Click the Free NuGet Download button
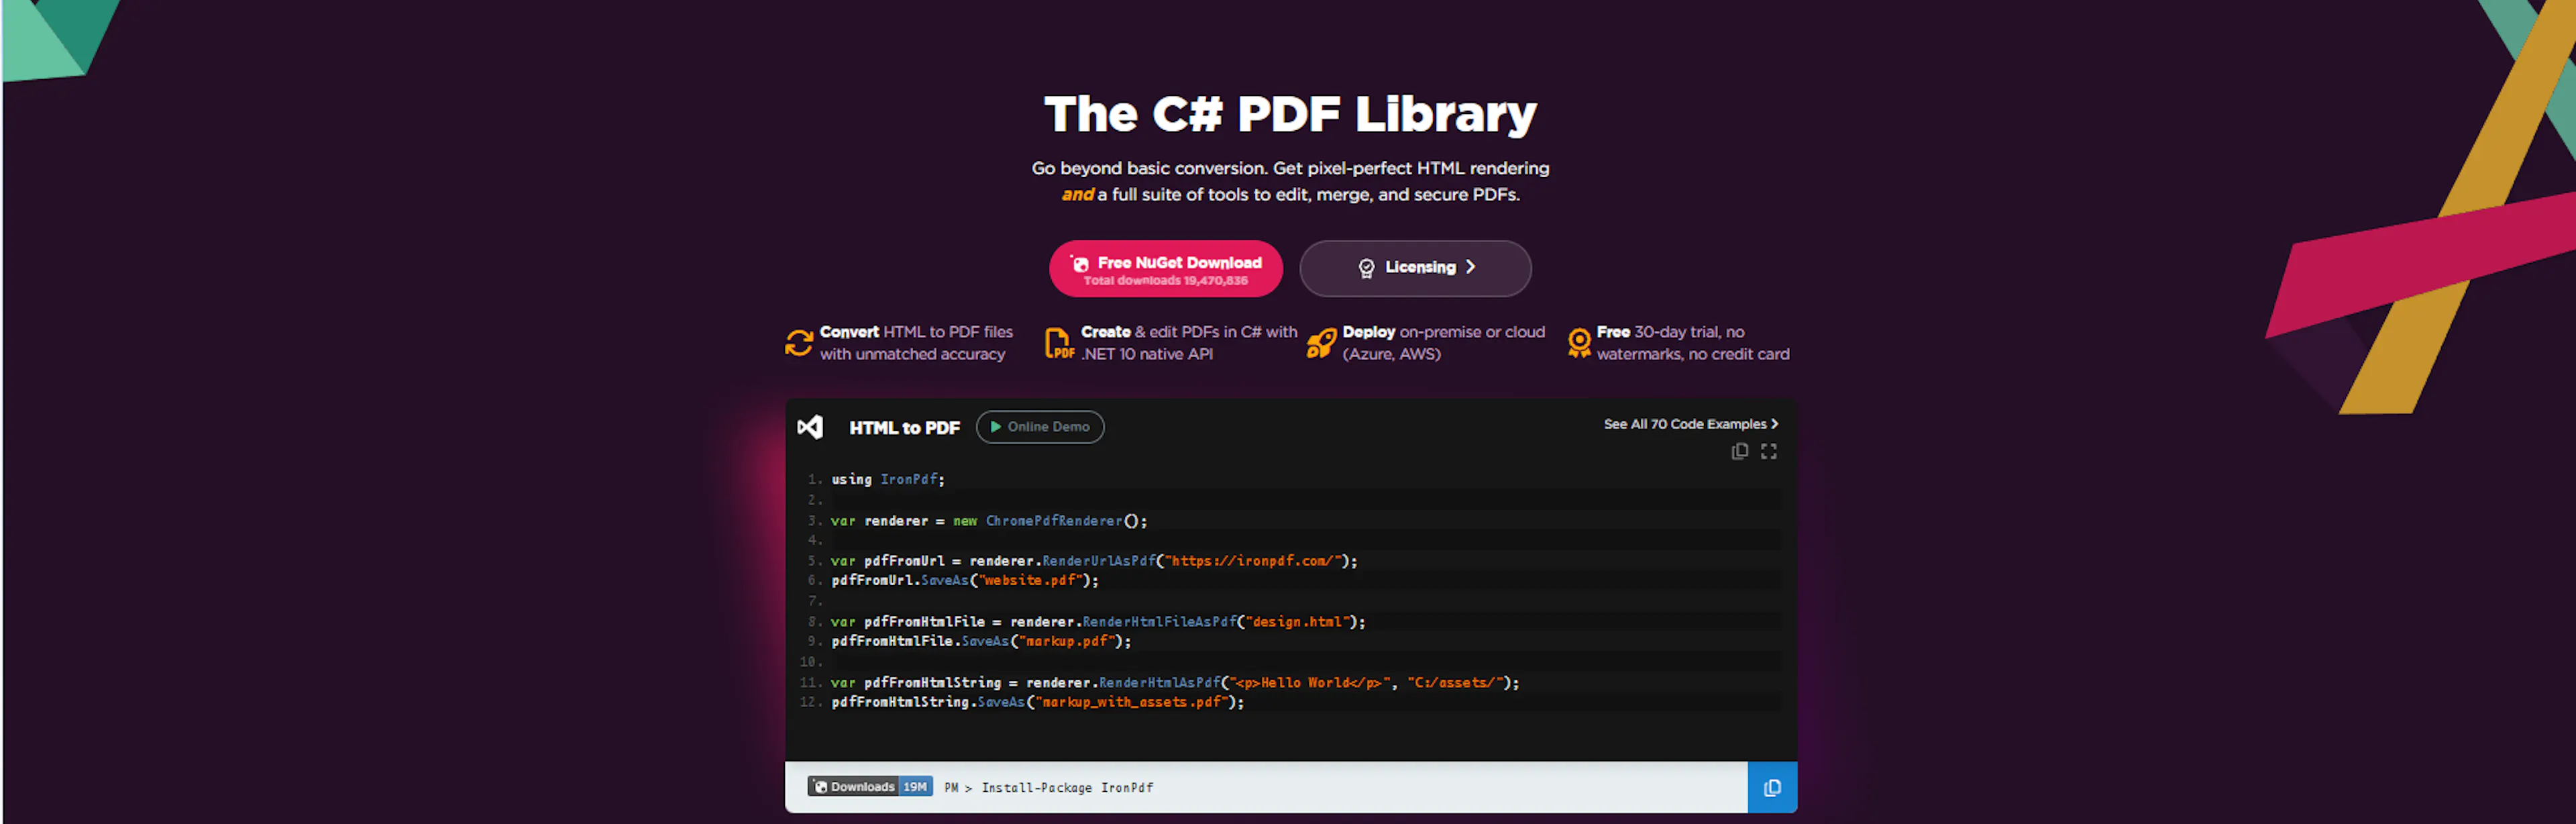This screenshot has width=2576, height=824. [x=1165, y=268]
